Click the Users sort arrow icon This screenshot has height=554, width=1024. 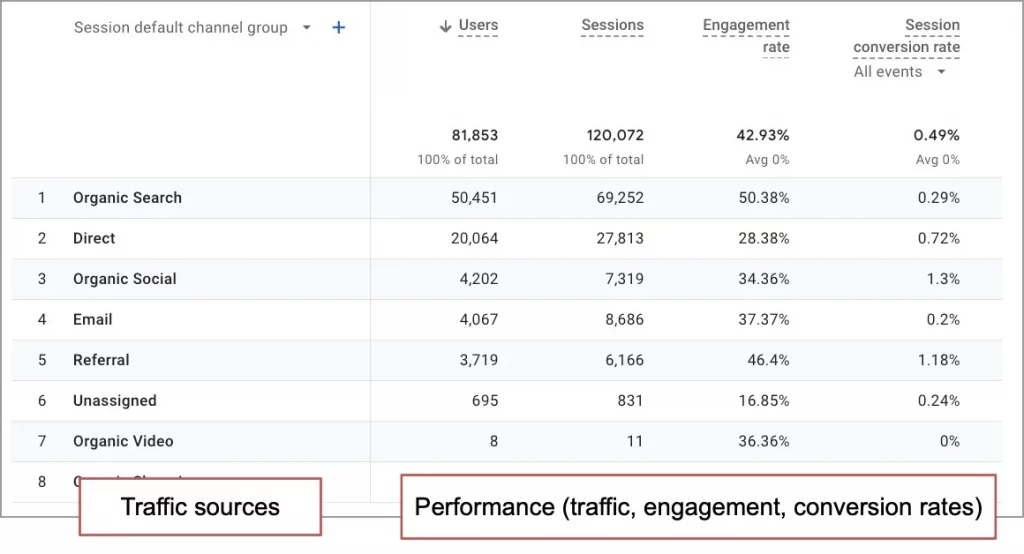[445, 27]
